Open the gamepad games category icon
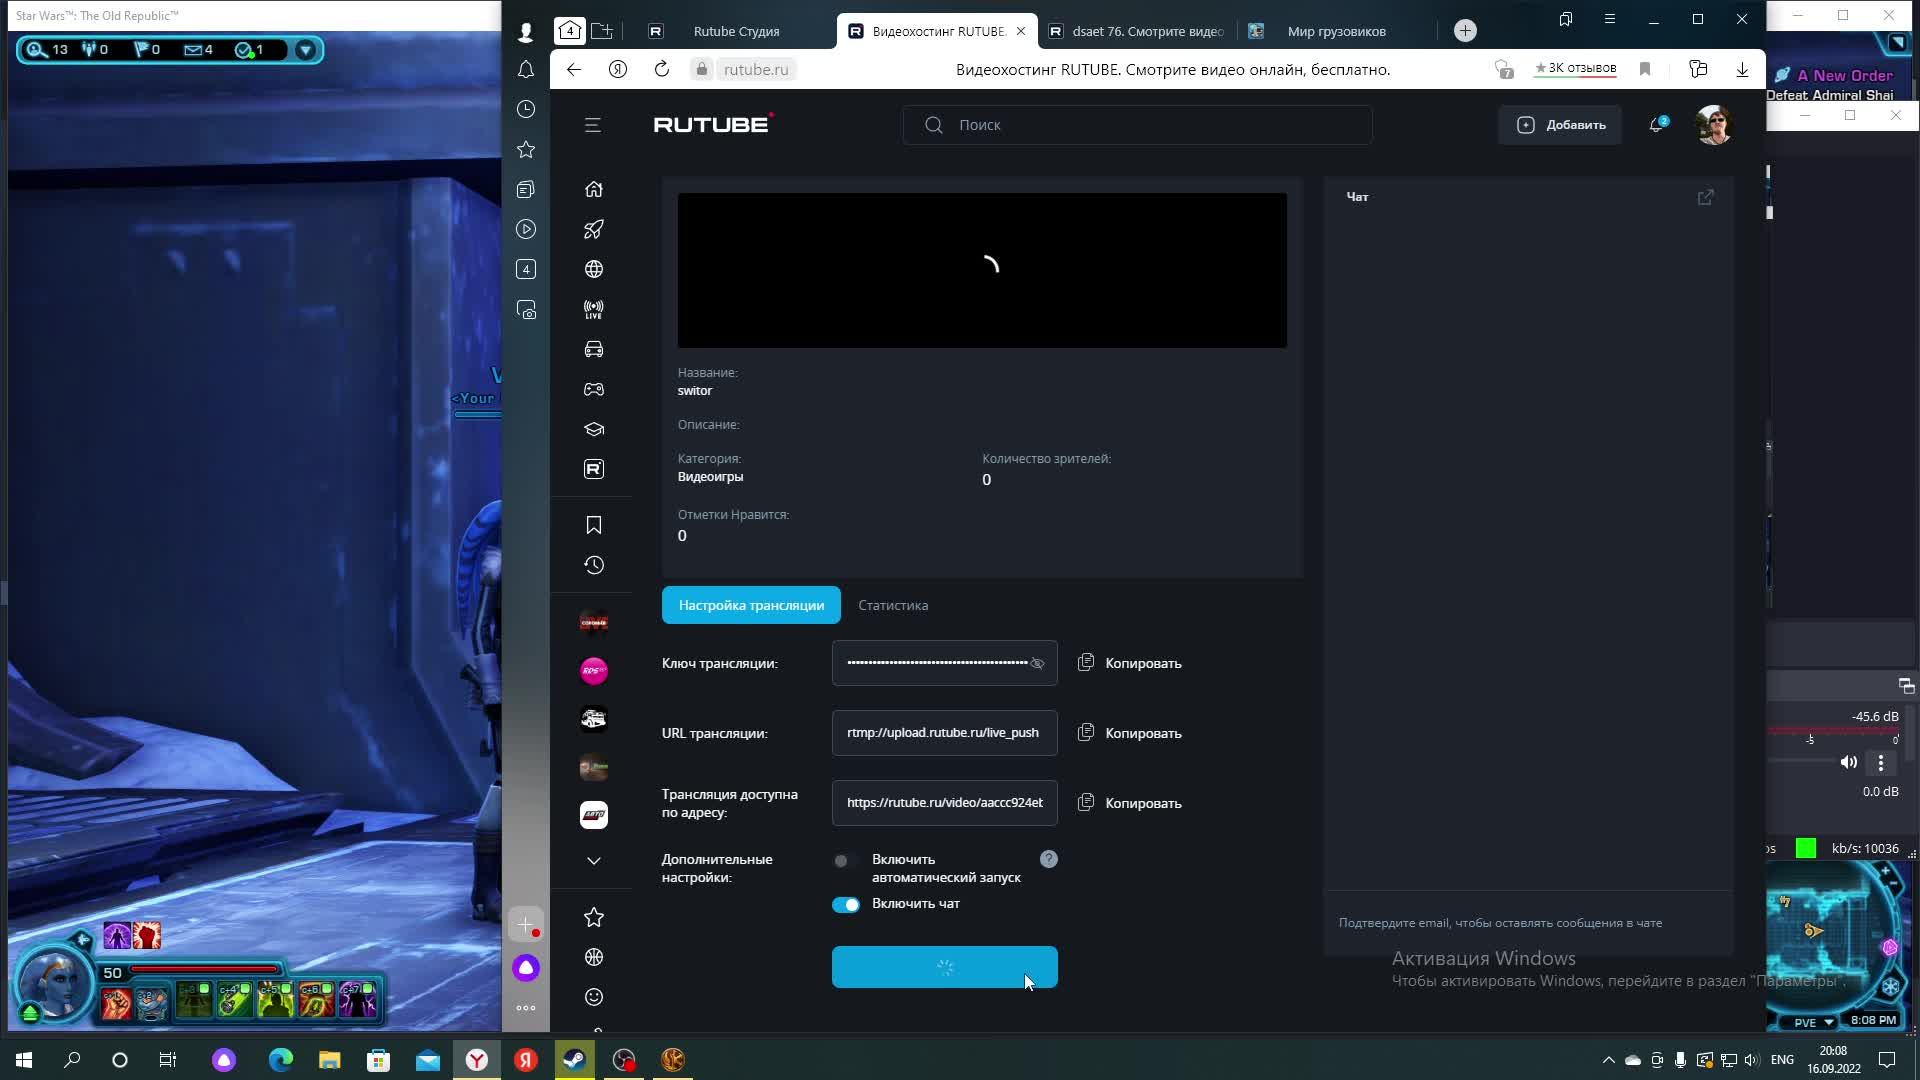This screenshot has height=1080, width=1920. 593,389
